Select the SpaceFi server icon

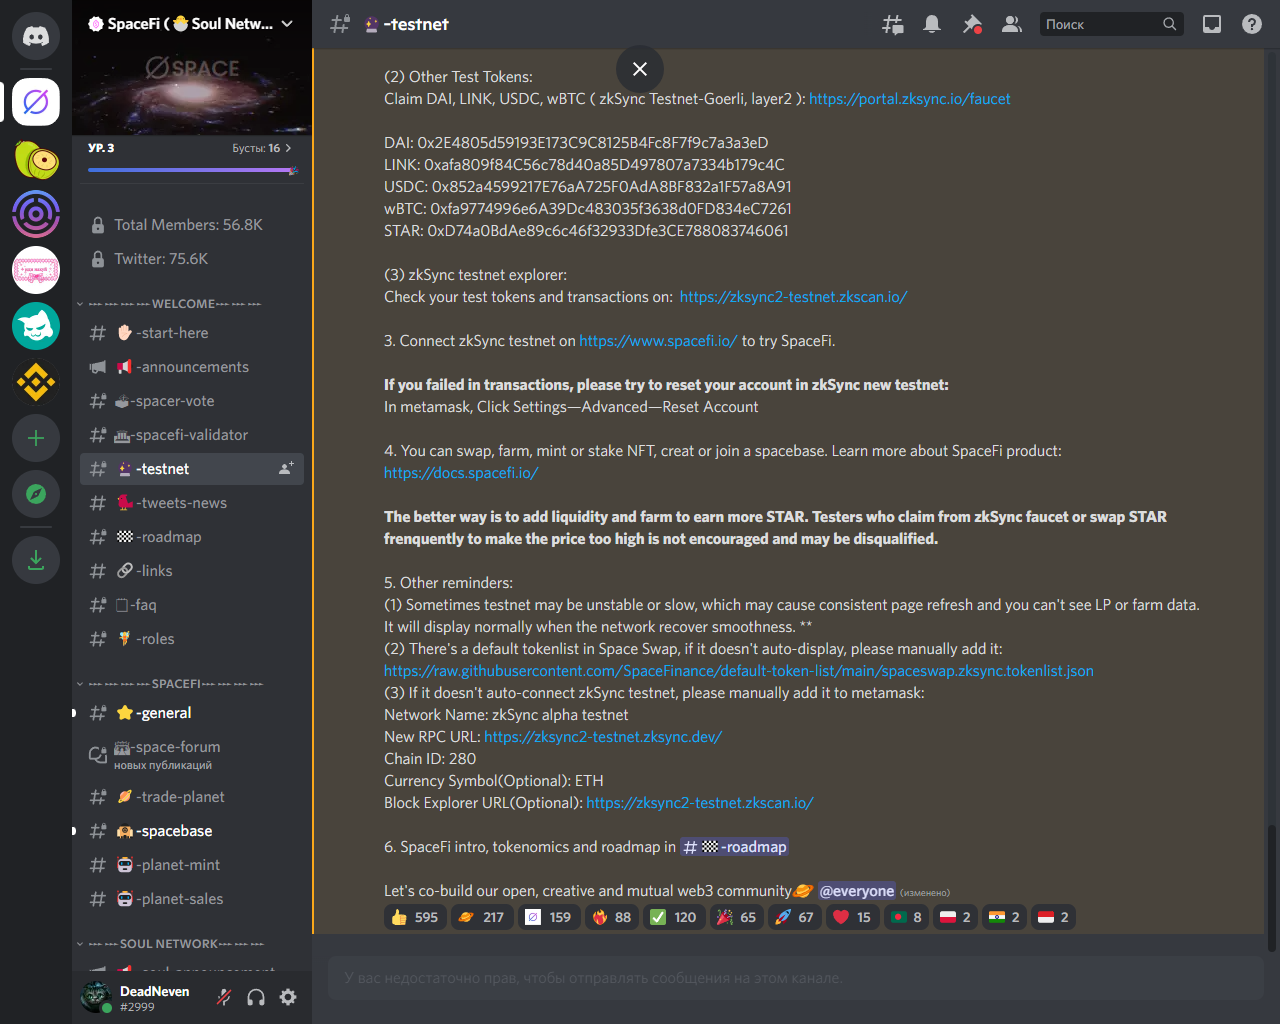click(x=36, y=102)
